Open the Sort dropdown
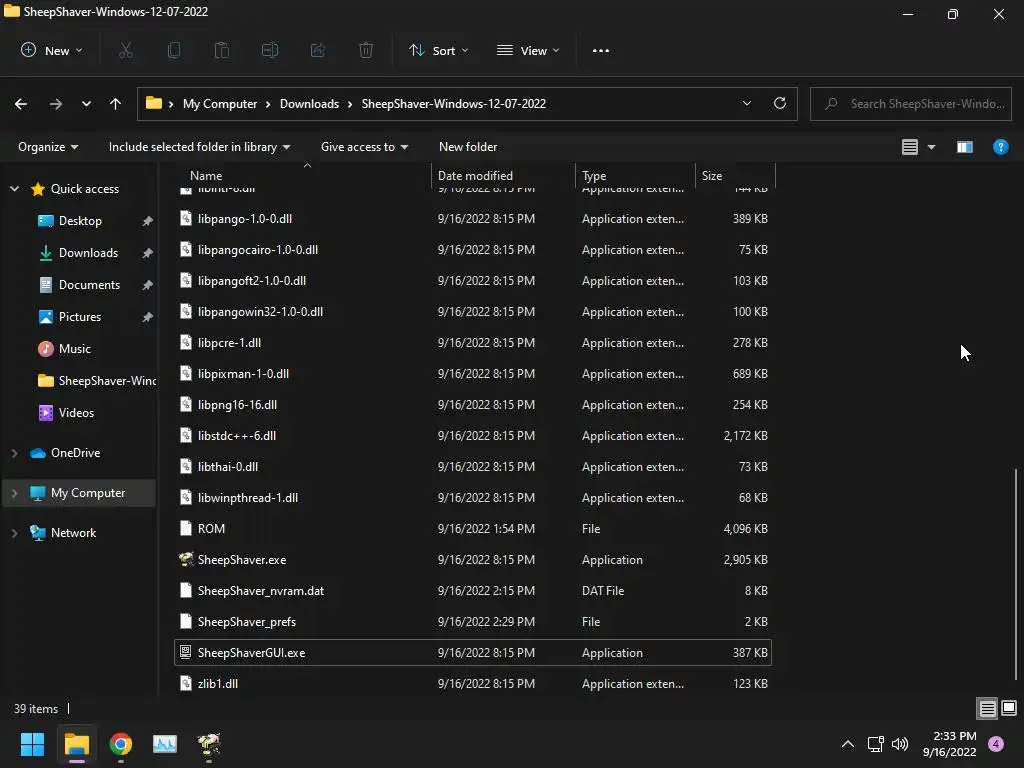 coord(438,50)
